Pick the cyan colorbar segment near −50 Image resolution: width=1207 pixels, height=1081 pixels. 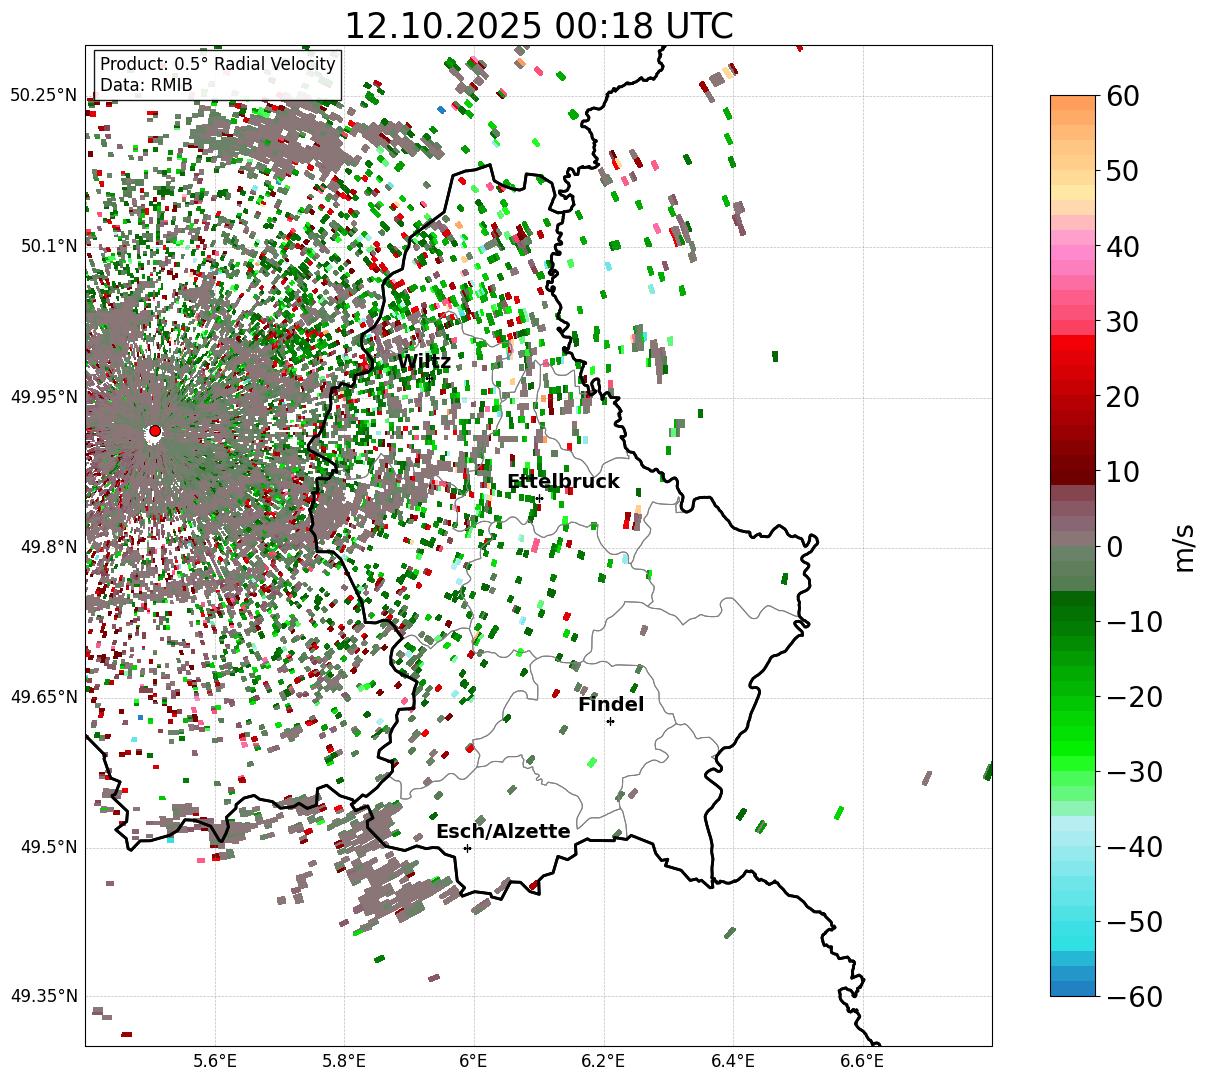click(x=1073, y=928)
